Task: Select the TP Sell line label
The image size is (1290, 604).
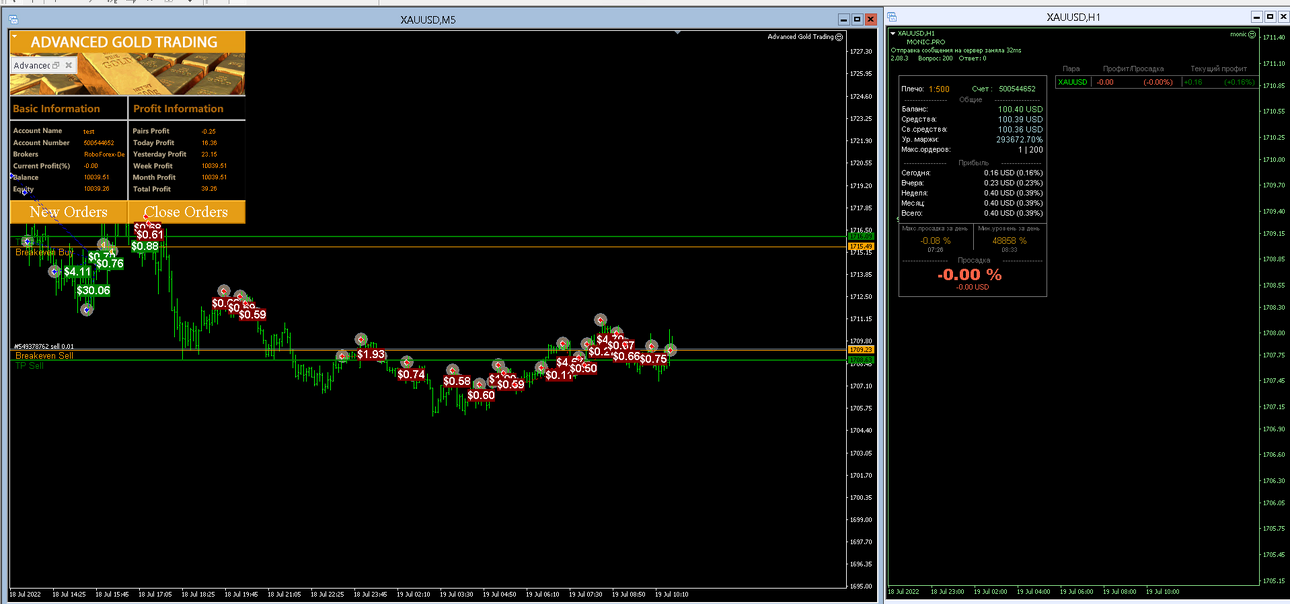Action: [x=29, y=366]
